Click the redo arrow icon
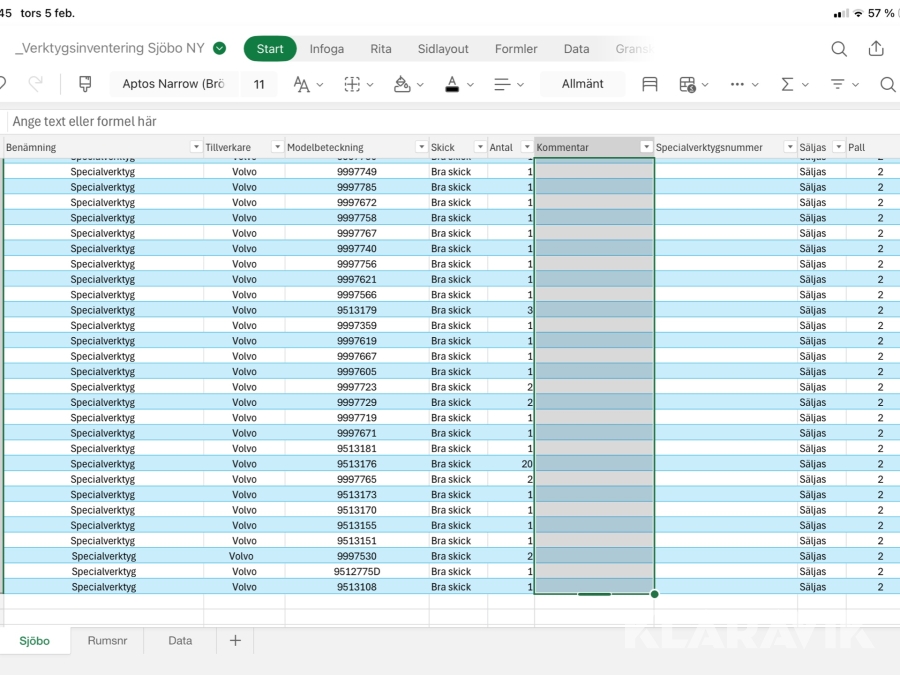 (36, 84)
